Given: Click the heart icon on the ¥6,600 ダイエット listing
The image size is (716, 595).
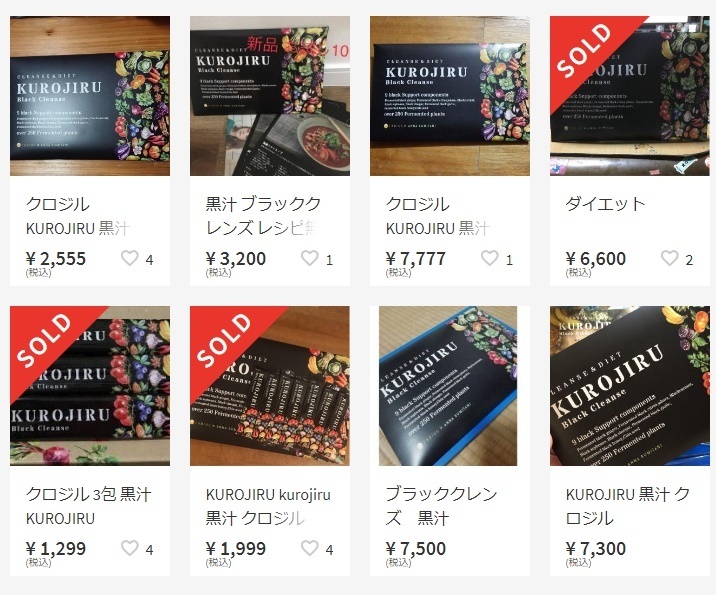Looking at the screenshot, I should coord(669,258).
